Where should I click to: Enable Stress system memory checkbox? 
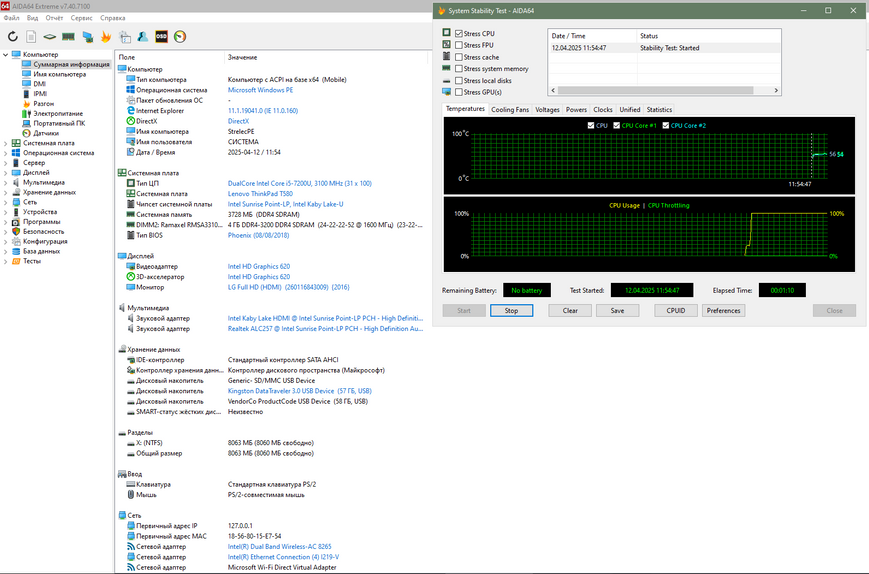tap(459, 69)
